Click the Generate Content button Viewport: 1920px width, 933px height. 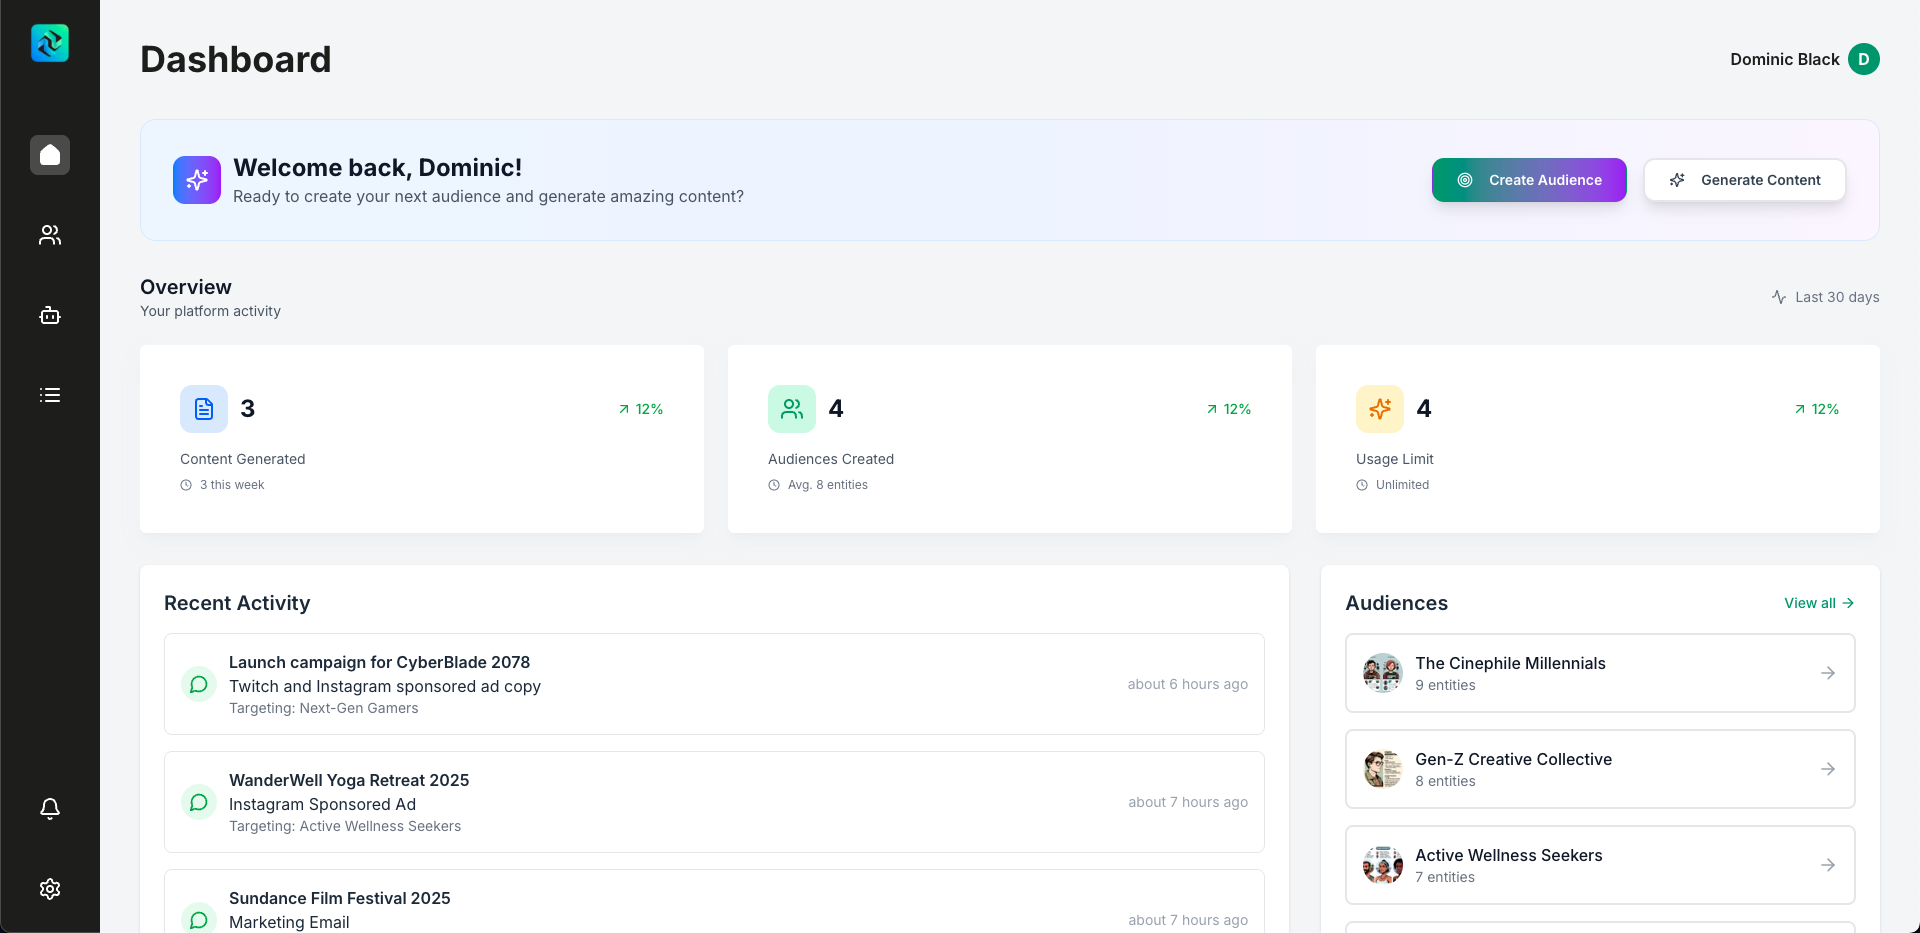point(1744,180)
